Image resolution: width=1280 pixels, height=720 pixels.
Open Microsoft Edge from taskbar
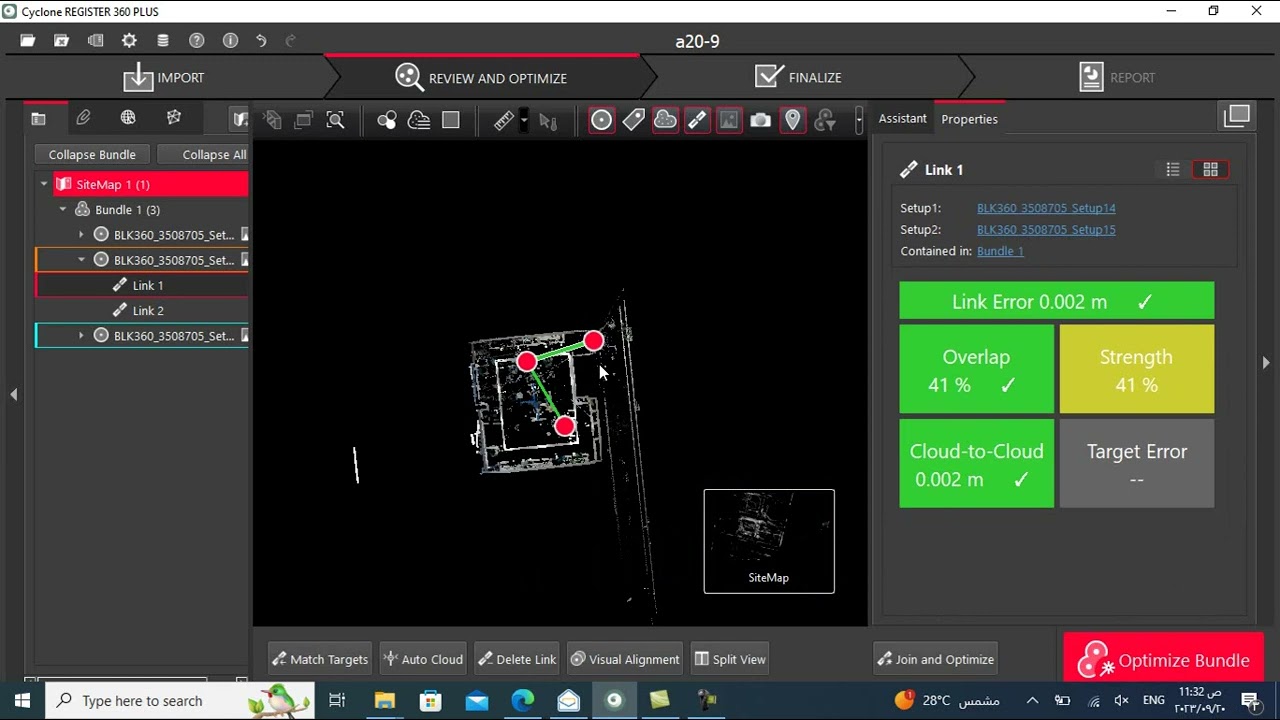pyautogui.click(x=523, y=700)
